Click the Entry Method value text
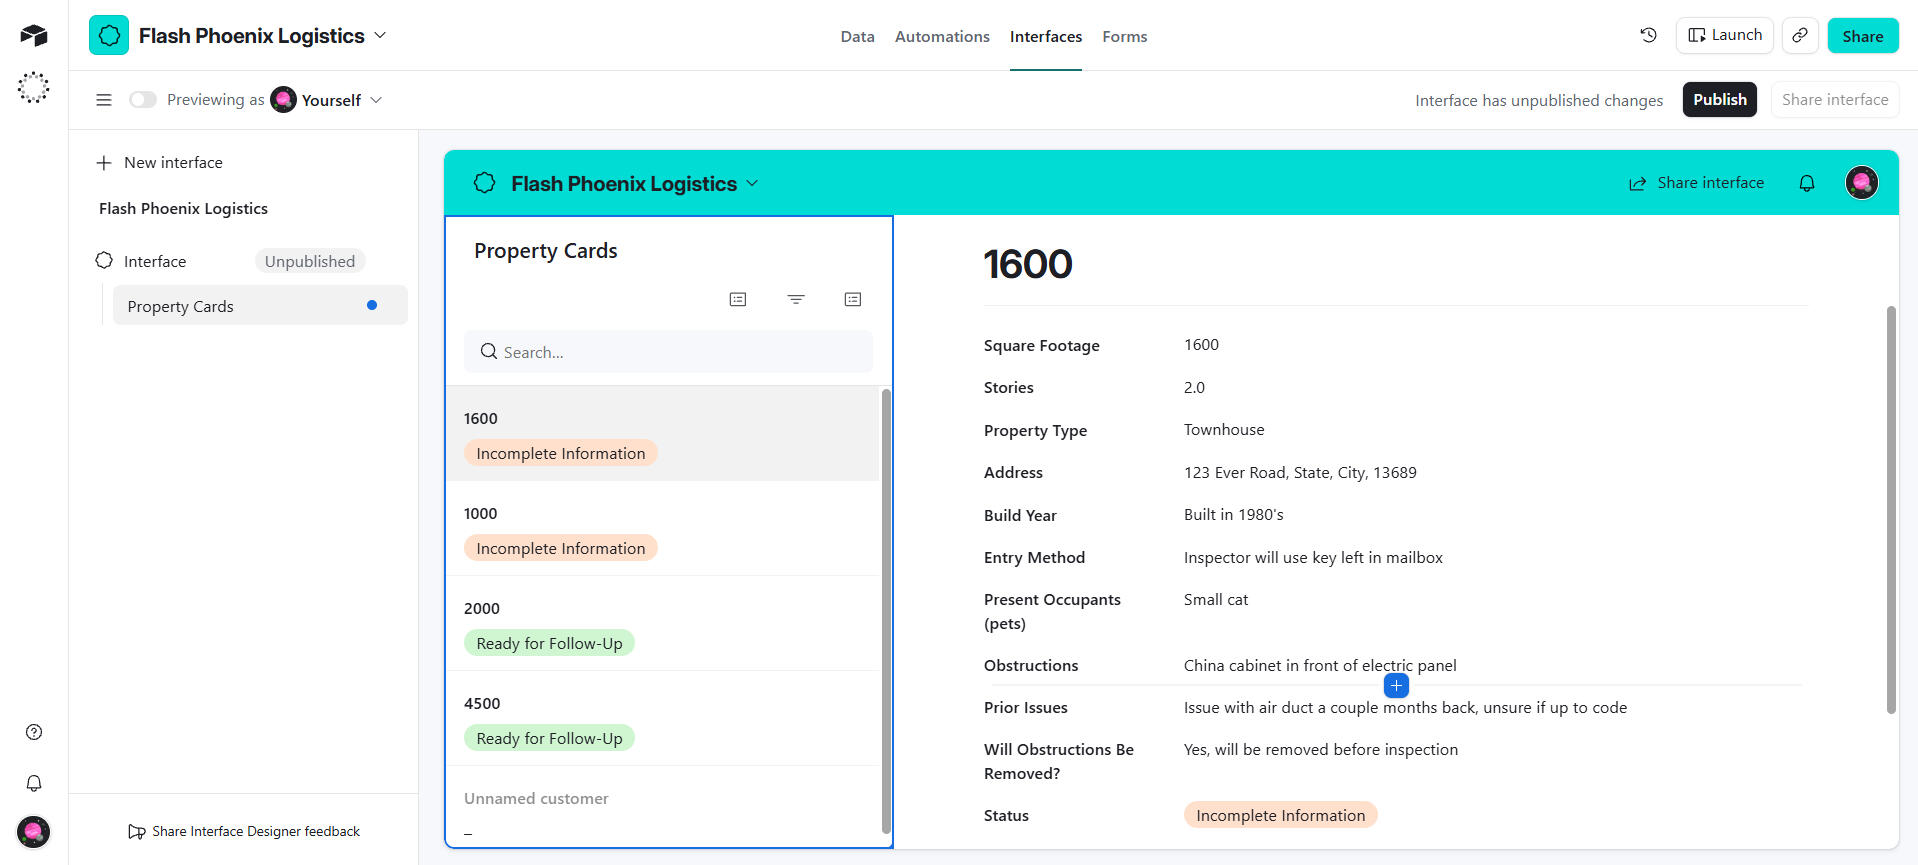The width and height of the screenshot is (1918, 865). [1313, 558]
